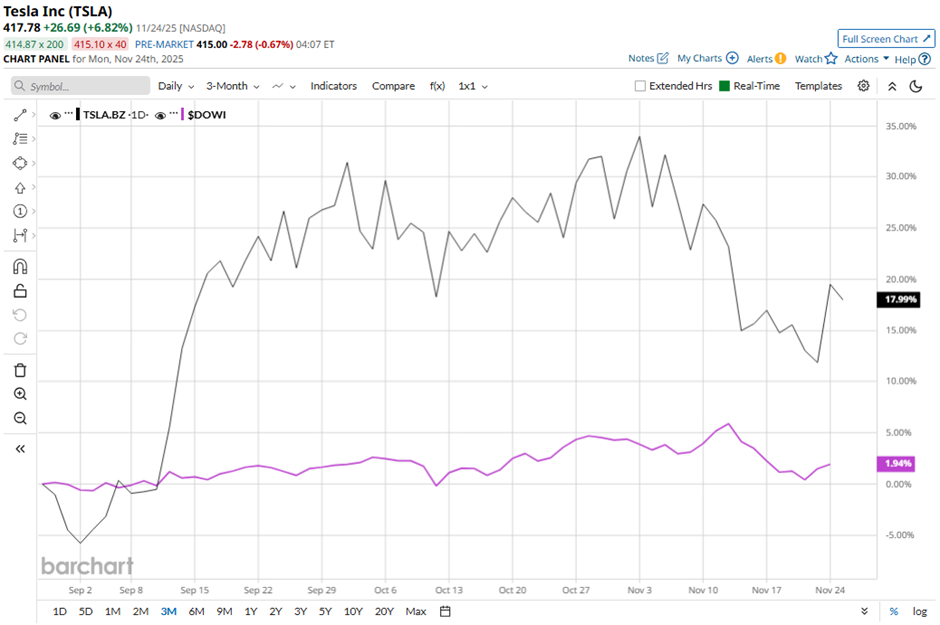
Task: Expand line tool submenu arrow
Action: pos(34,114)
